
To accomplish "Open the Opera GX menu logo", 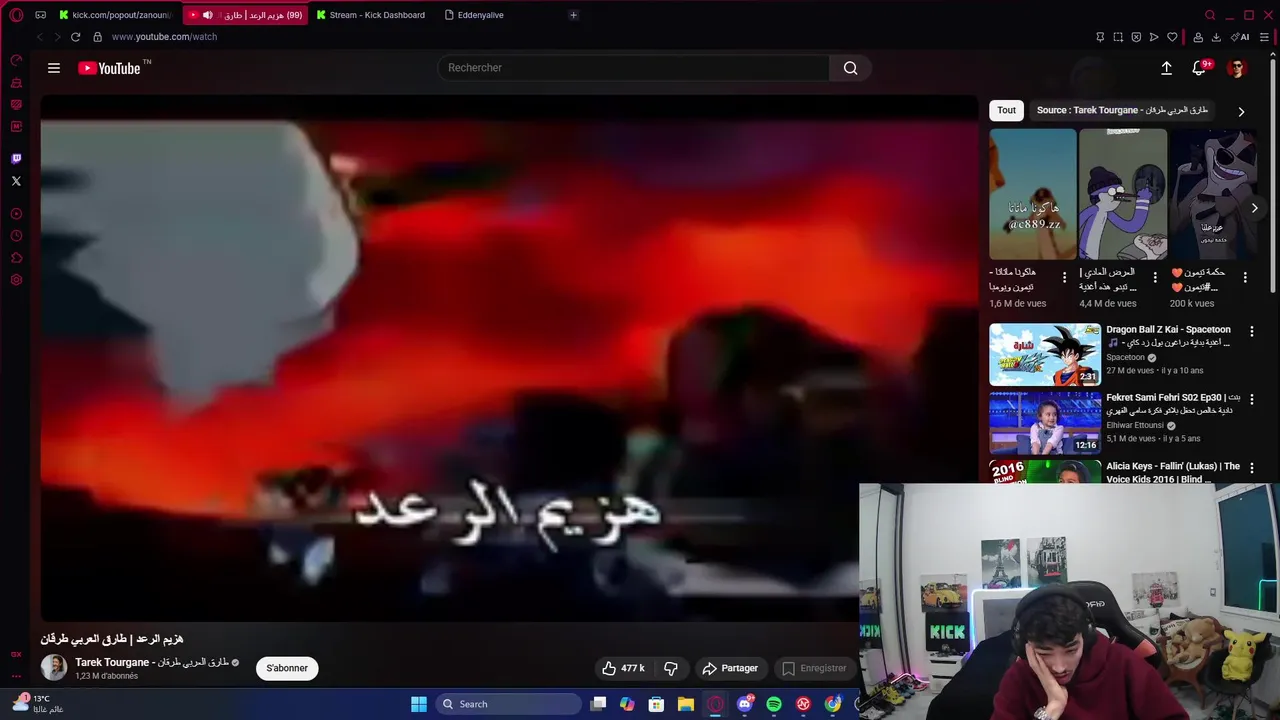I will click(16, 15).
